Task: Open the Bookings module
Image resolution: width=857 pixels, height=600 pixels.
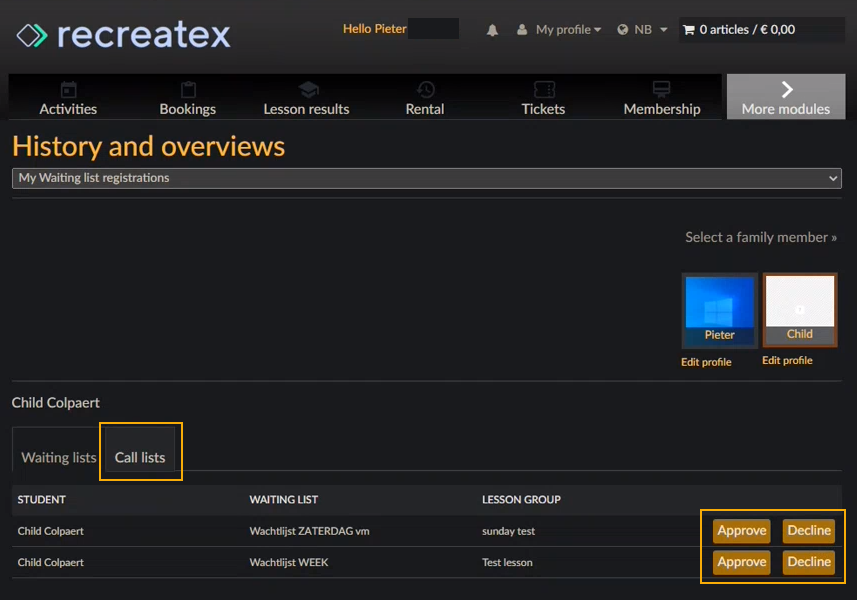Action: (x=187, y=99)
